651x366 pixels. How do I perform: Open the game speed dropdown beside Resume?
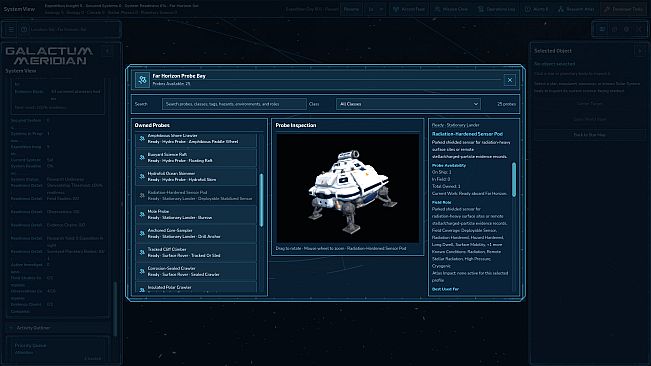pyautogui.click(x=375, y=9)
